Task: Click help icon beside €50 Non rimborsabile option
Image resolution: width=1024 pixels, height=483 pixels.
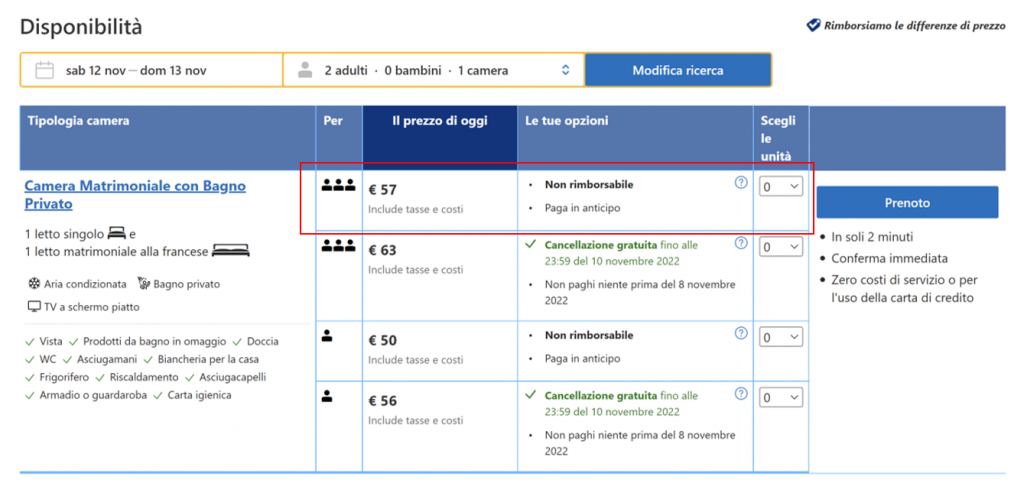Action: tap(741, 333)
